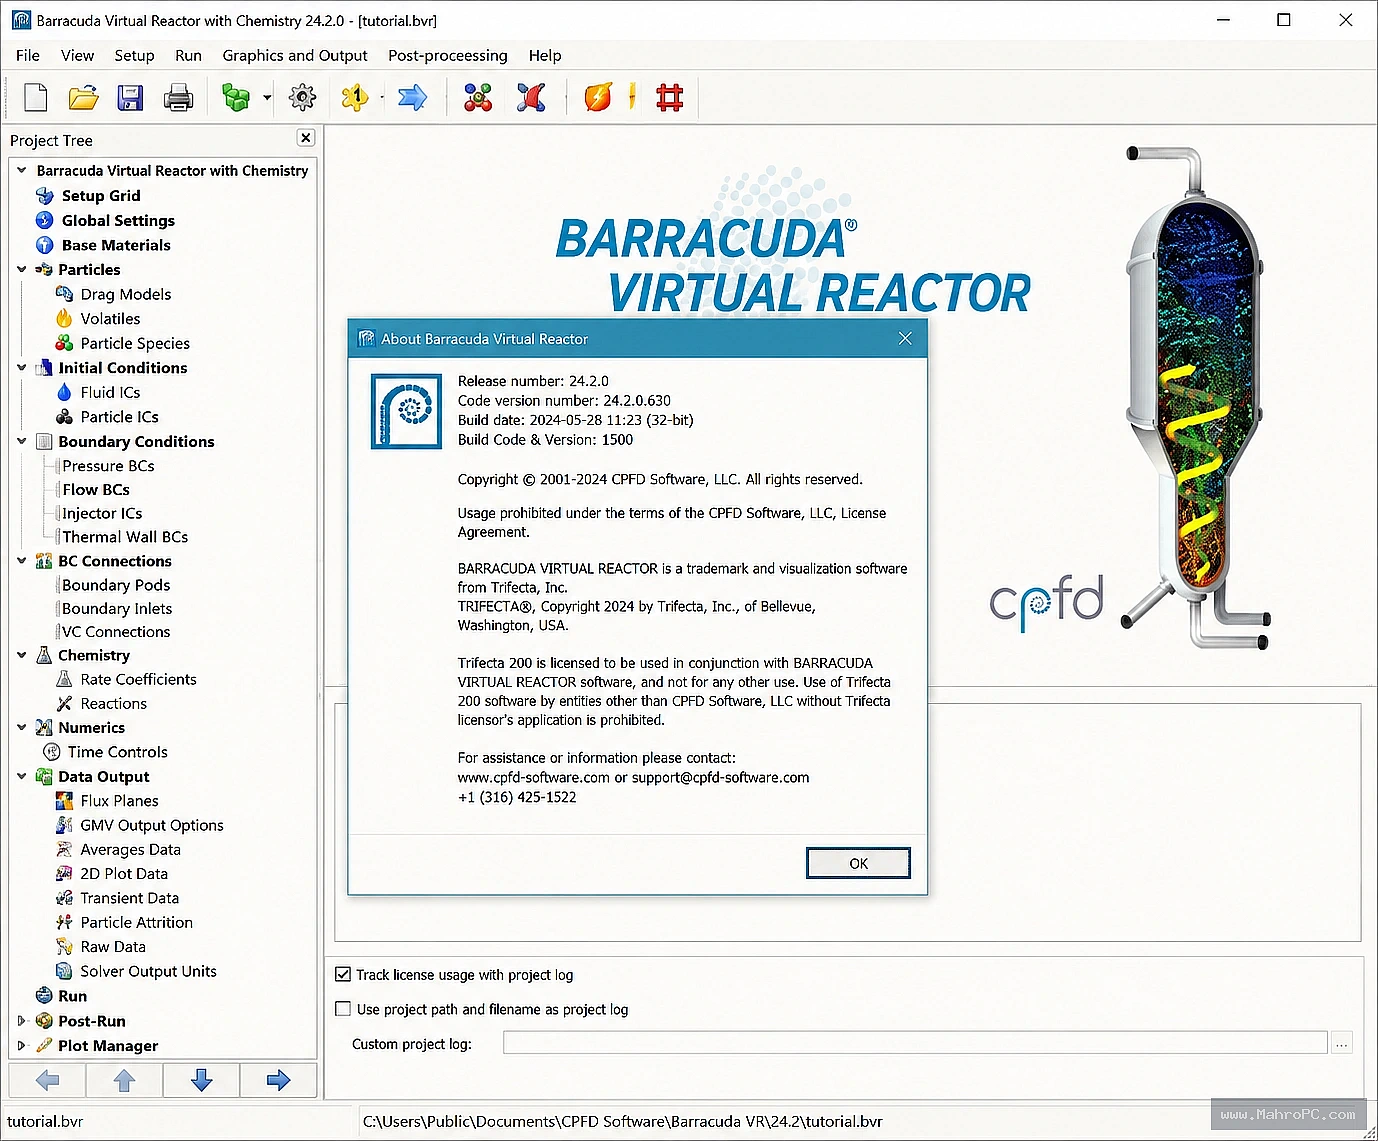Collapse the BC Connections tree node
Image resolution: width=1378 pixels, height=1141 pixels.
(21, 560)
